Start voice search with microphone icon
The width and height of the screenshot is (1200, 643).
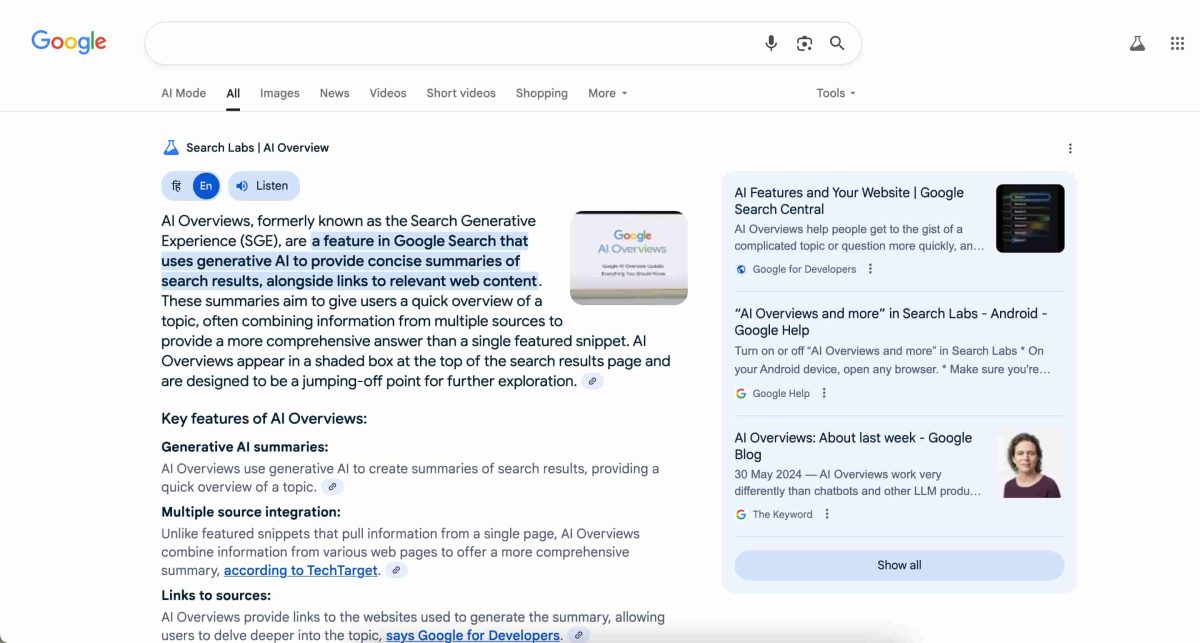point(771,43)
